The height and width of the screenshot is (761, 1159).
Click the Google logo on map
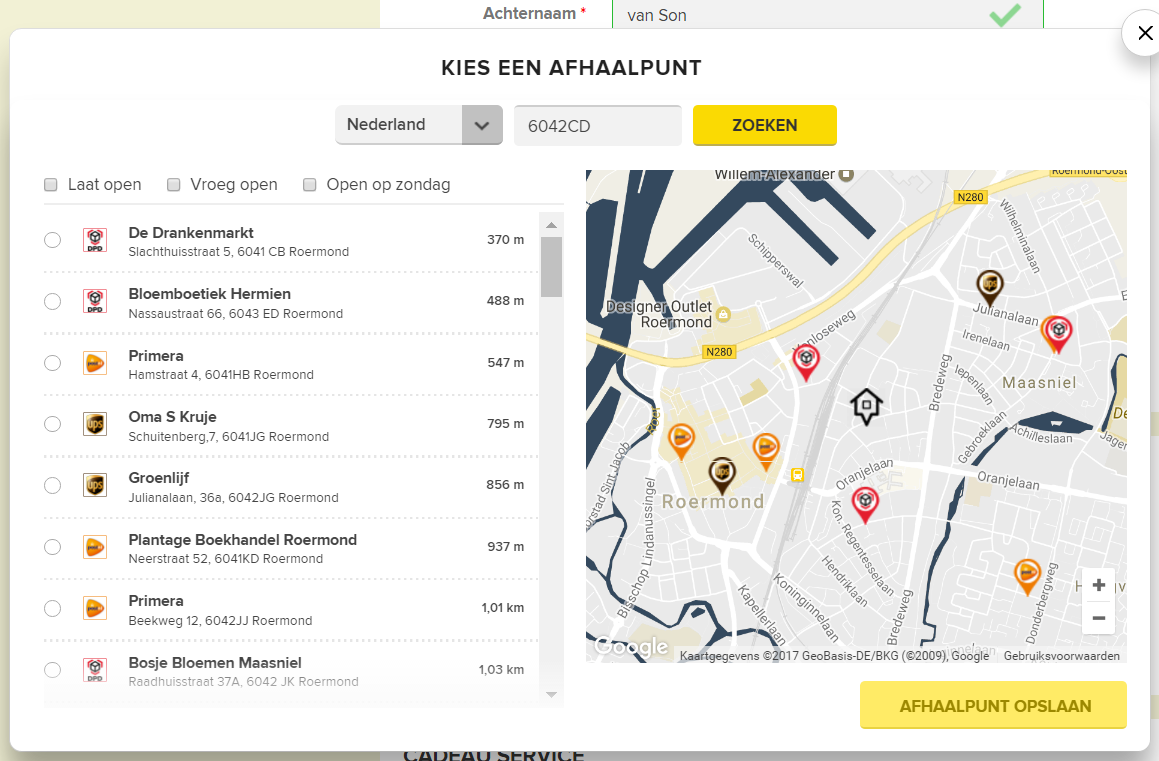click(x=631, y=646)
